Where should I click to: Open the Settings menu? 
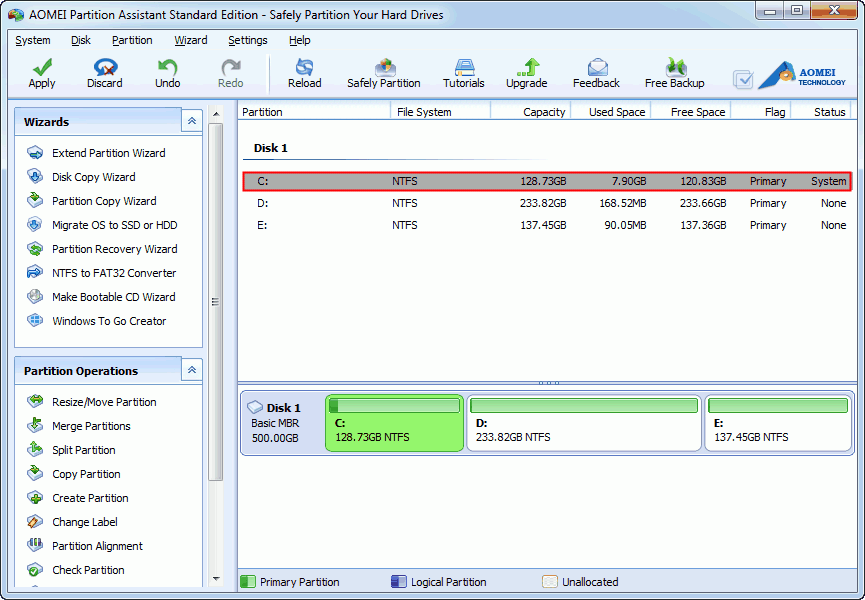coord(246,40)
